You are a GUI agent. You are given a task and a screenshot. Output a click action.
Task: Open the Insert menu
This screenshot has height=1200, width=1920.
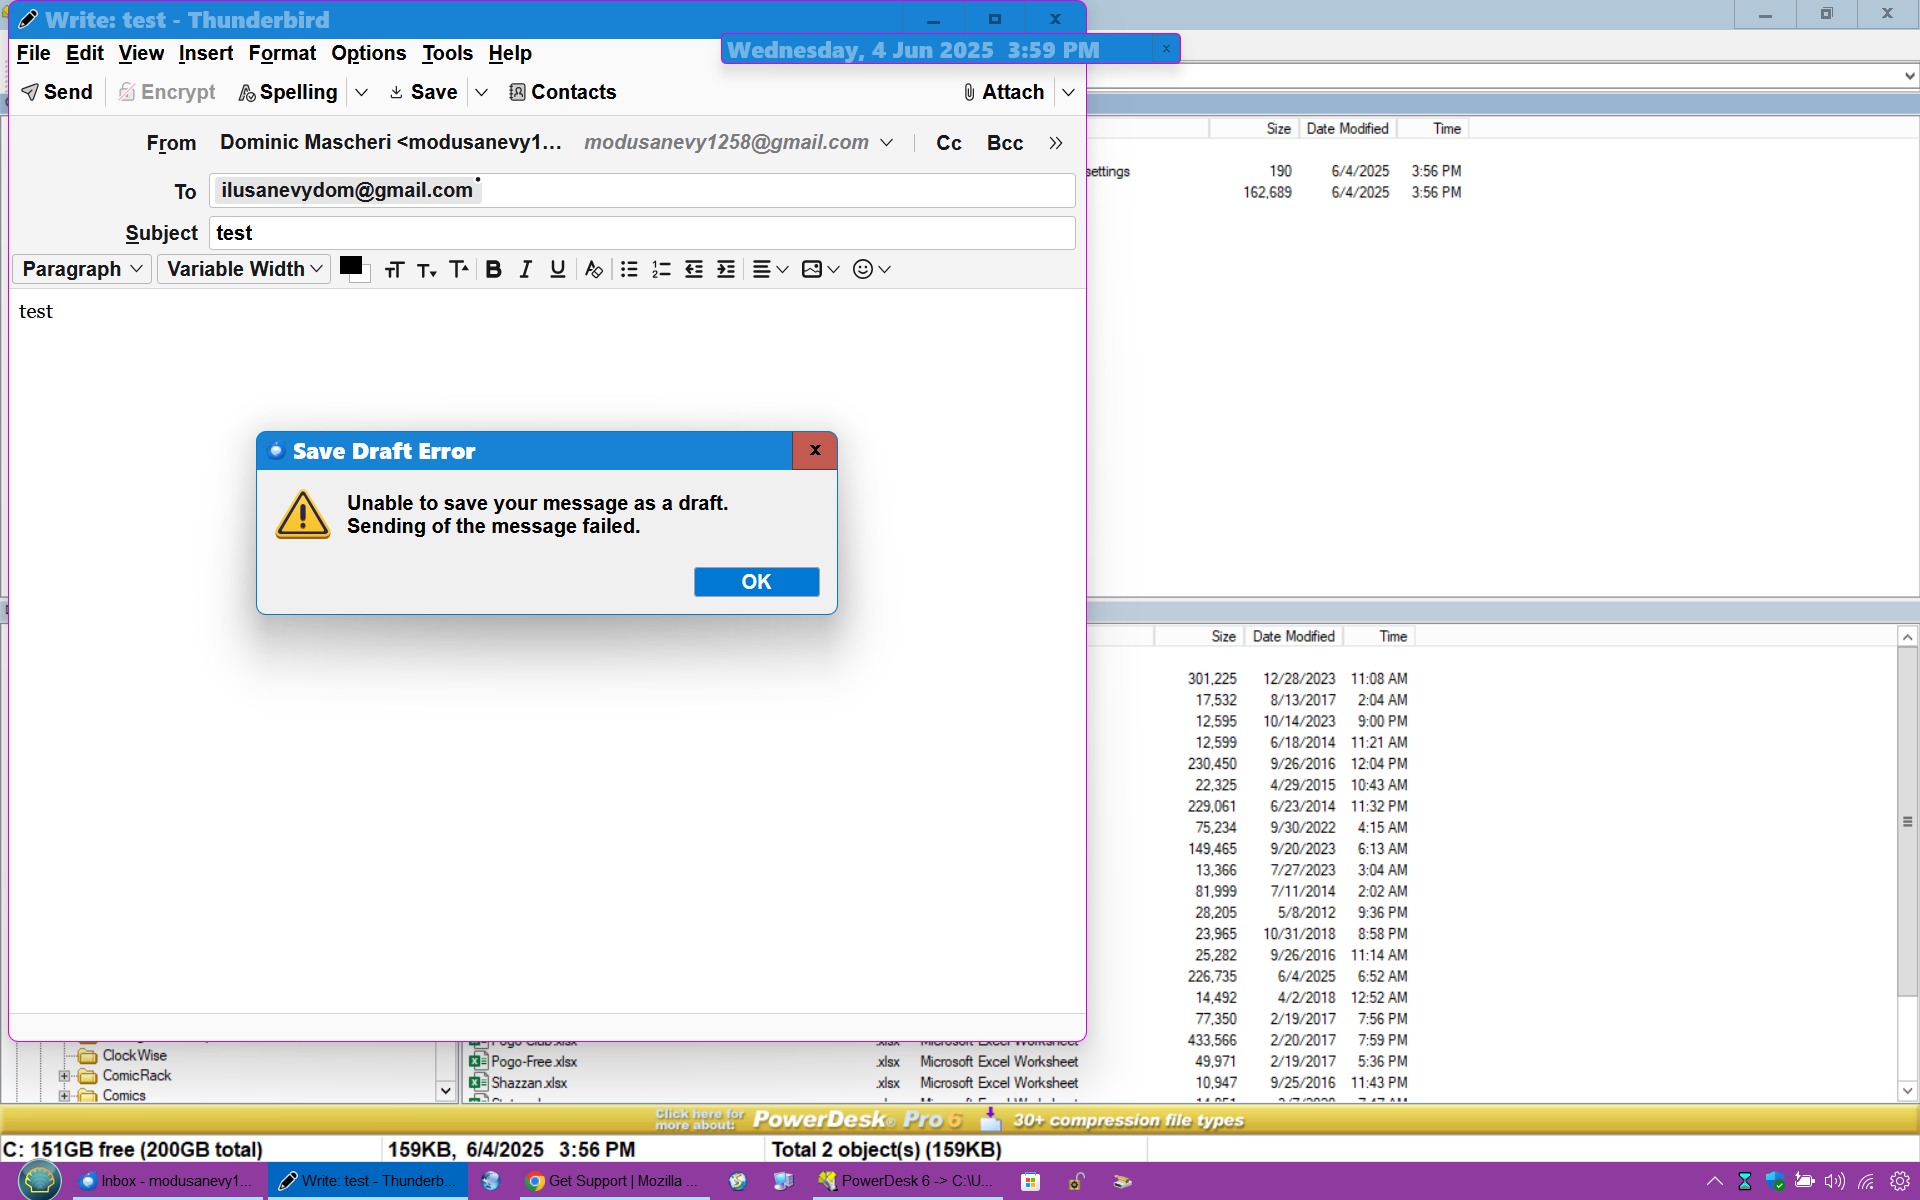coord(205,53)
